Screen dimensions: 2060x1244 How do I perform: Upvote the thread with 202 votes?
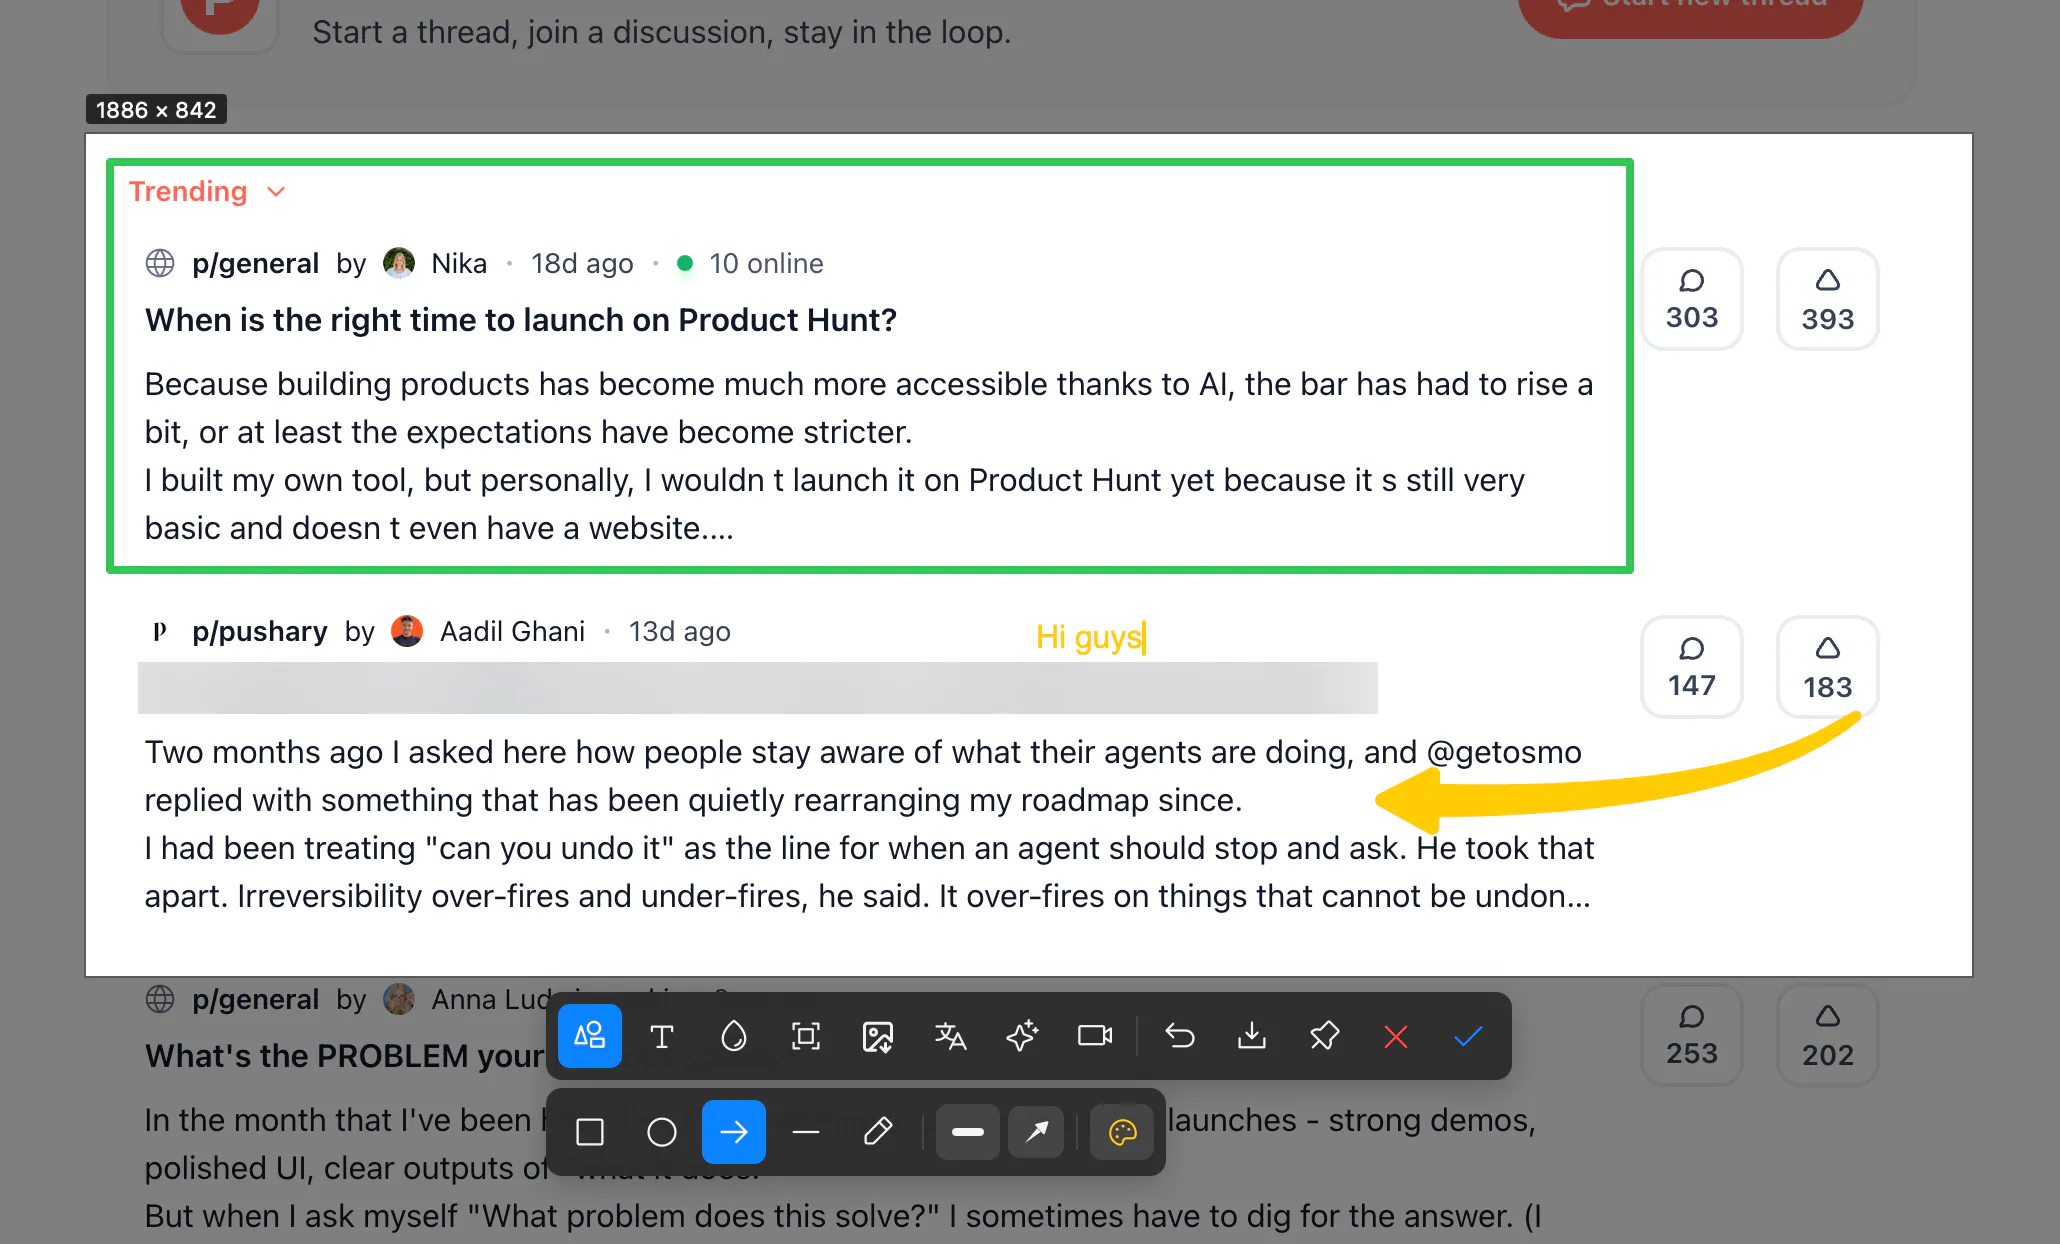click(1828, 1035)
